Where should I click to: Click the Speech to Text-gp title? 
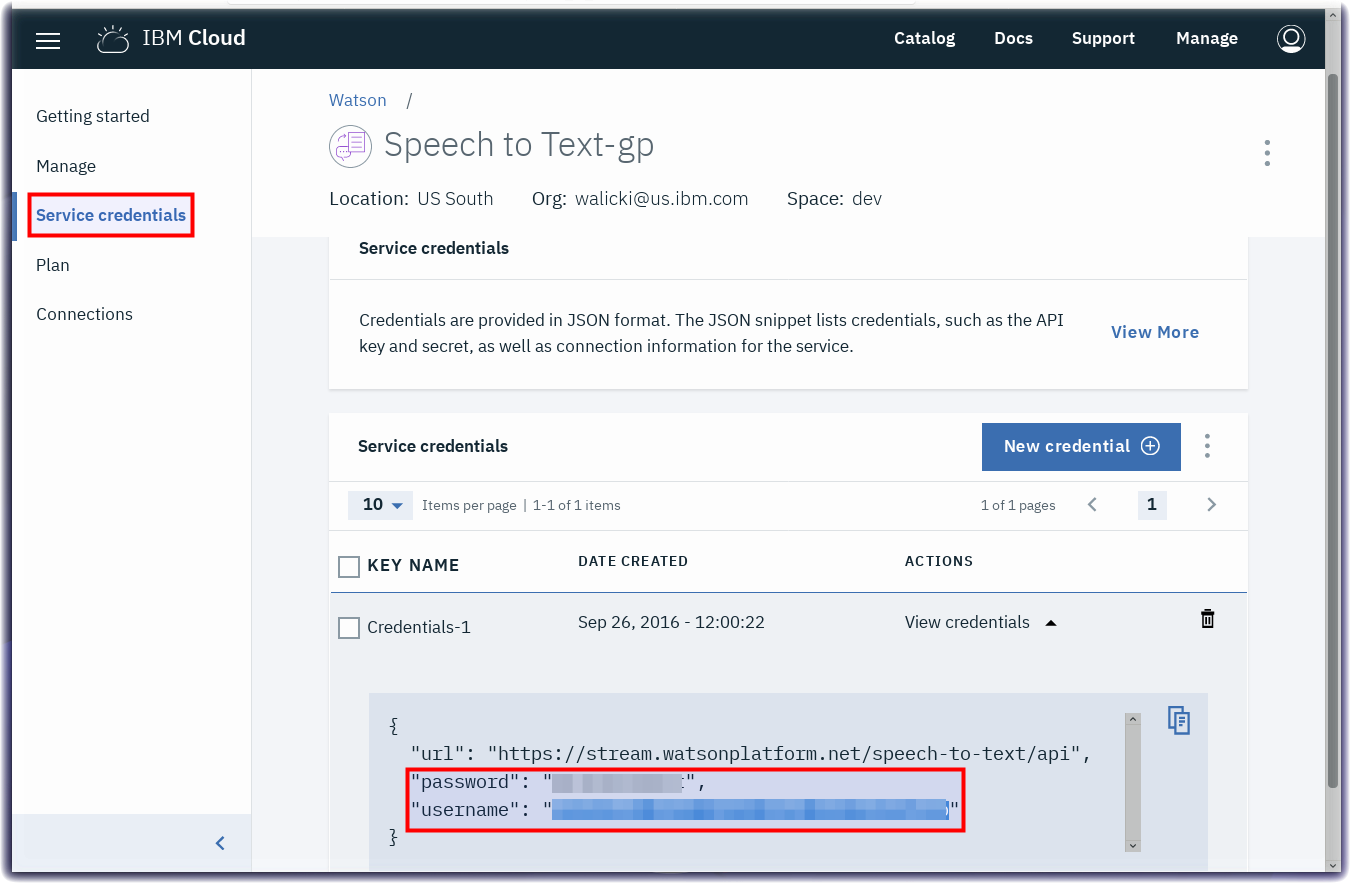click(x=519, y=145)
